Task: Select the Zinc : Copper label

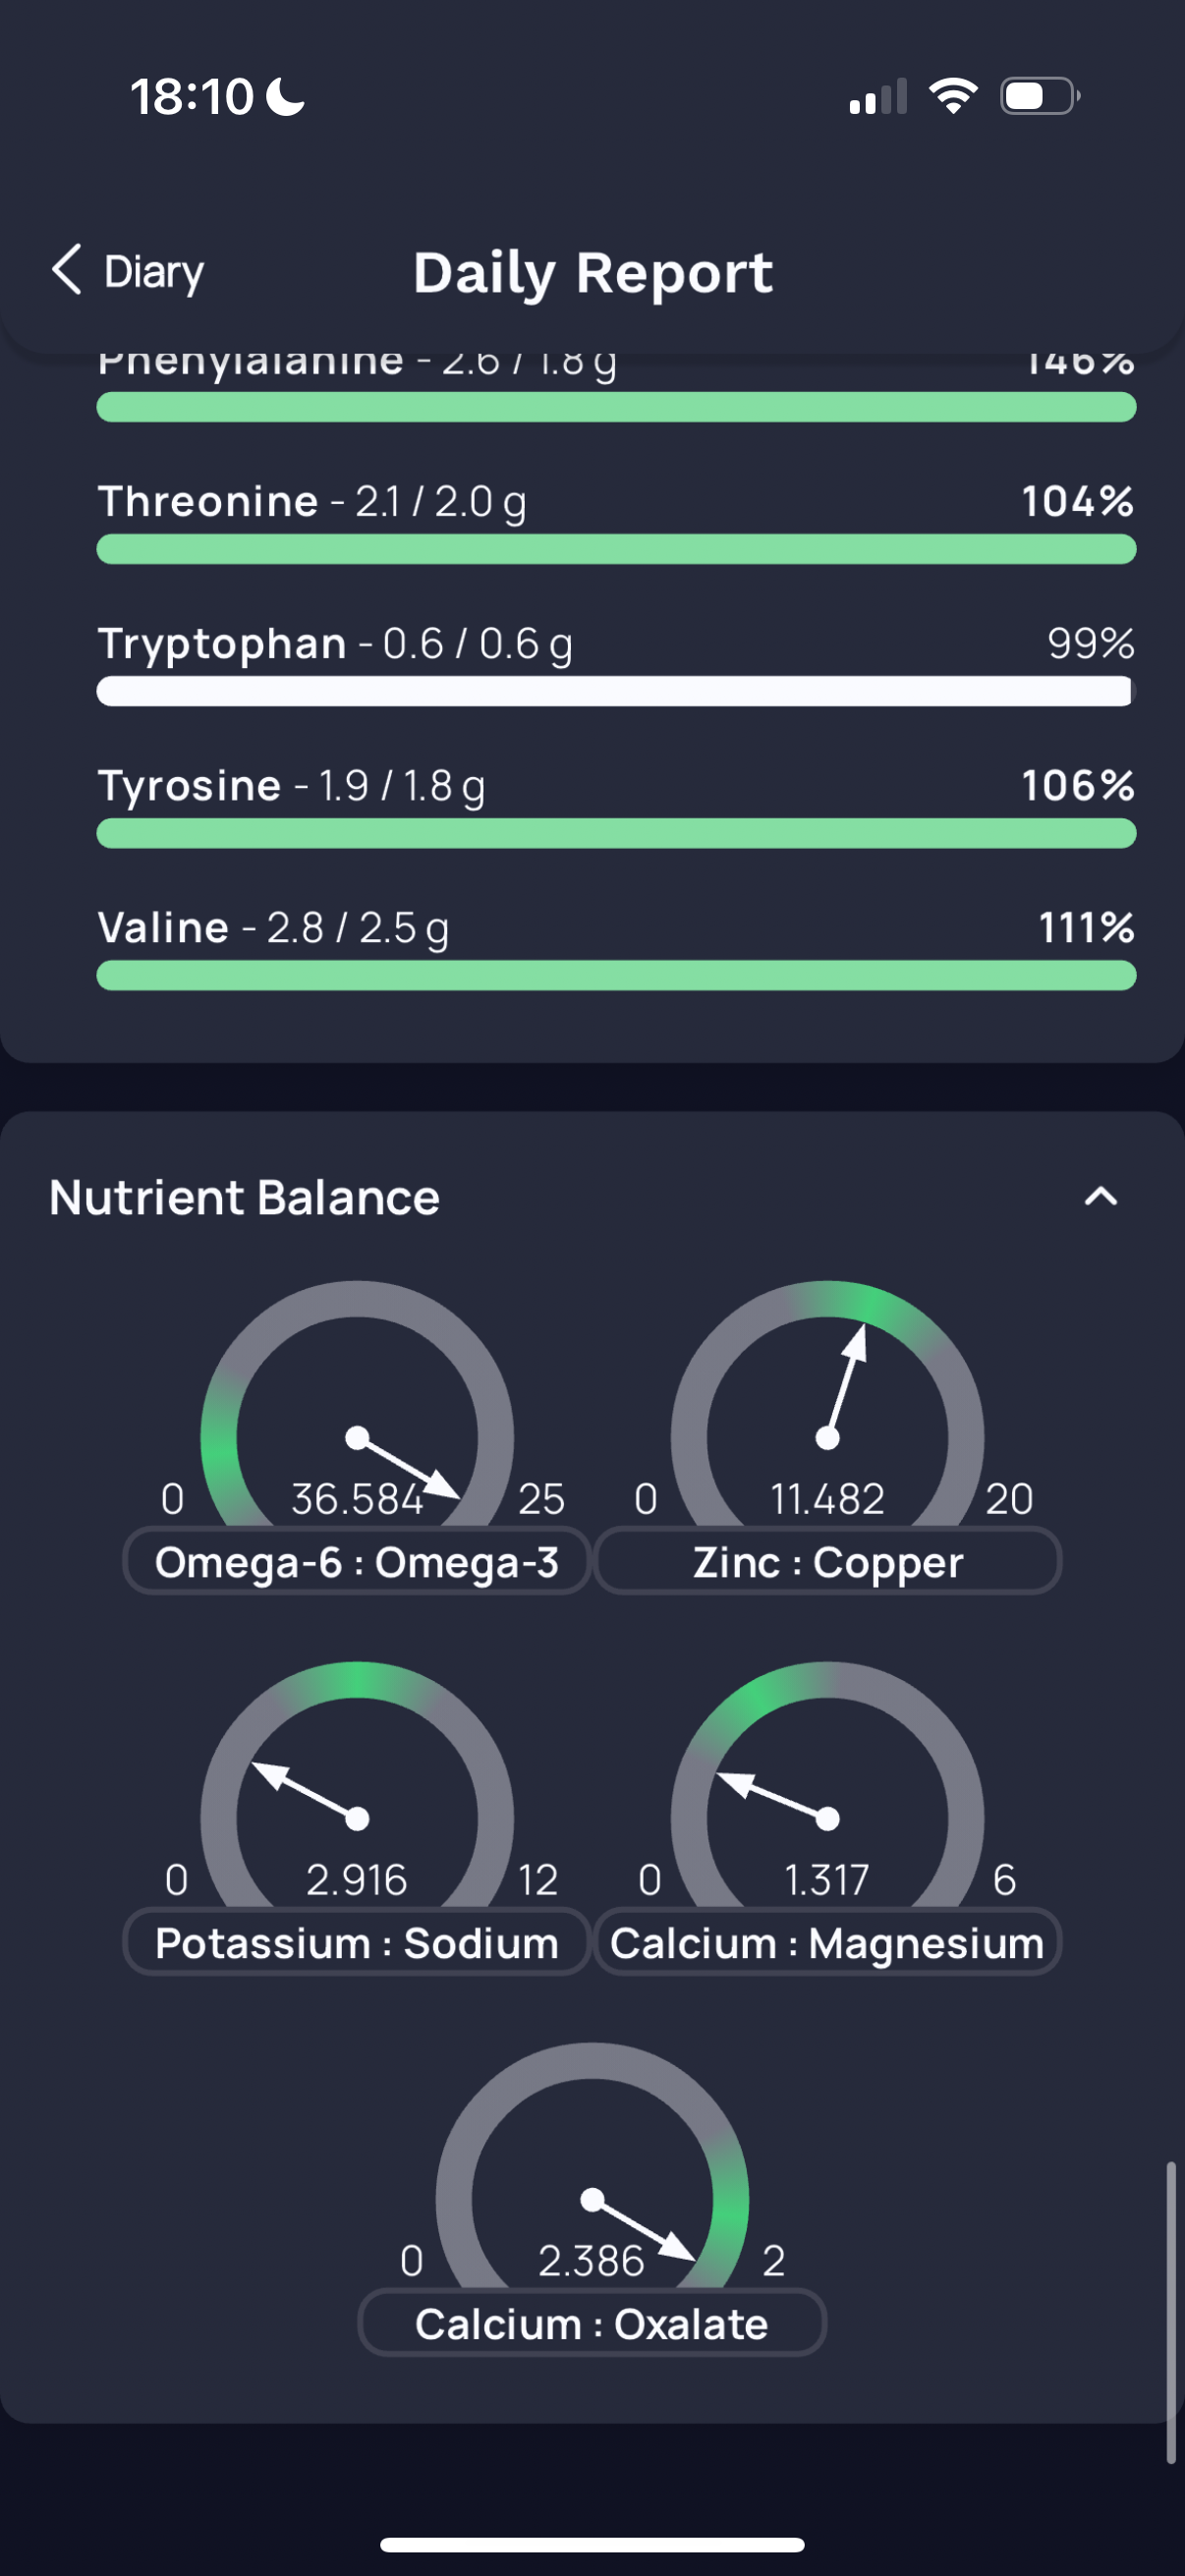Action: click(x=828, y=1561)
